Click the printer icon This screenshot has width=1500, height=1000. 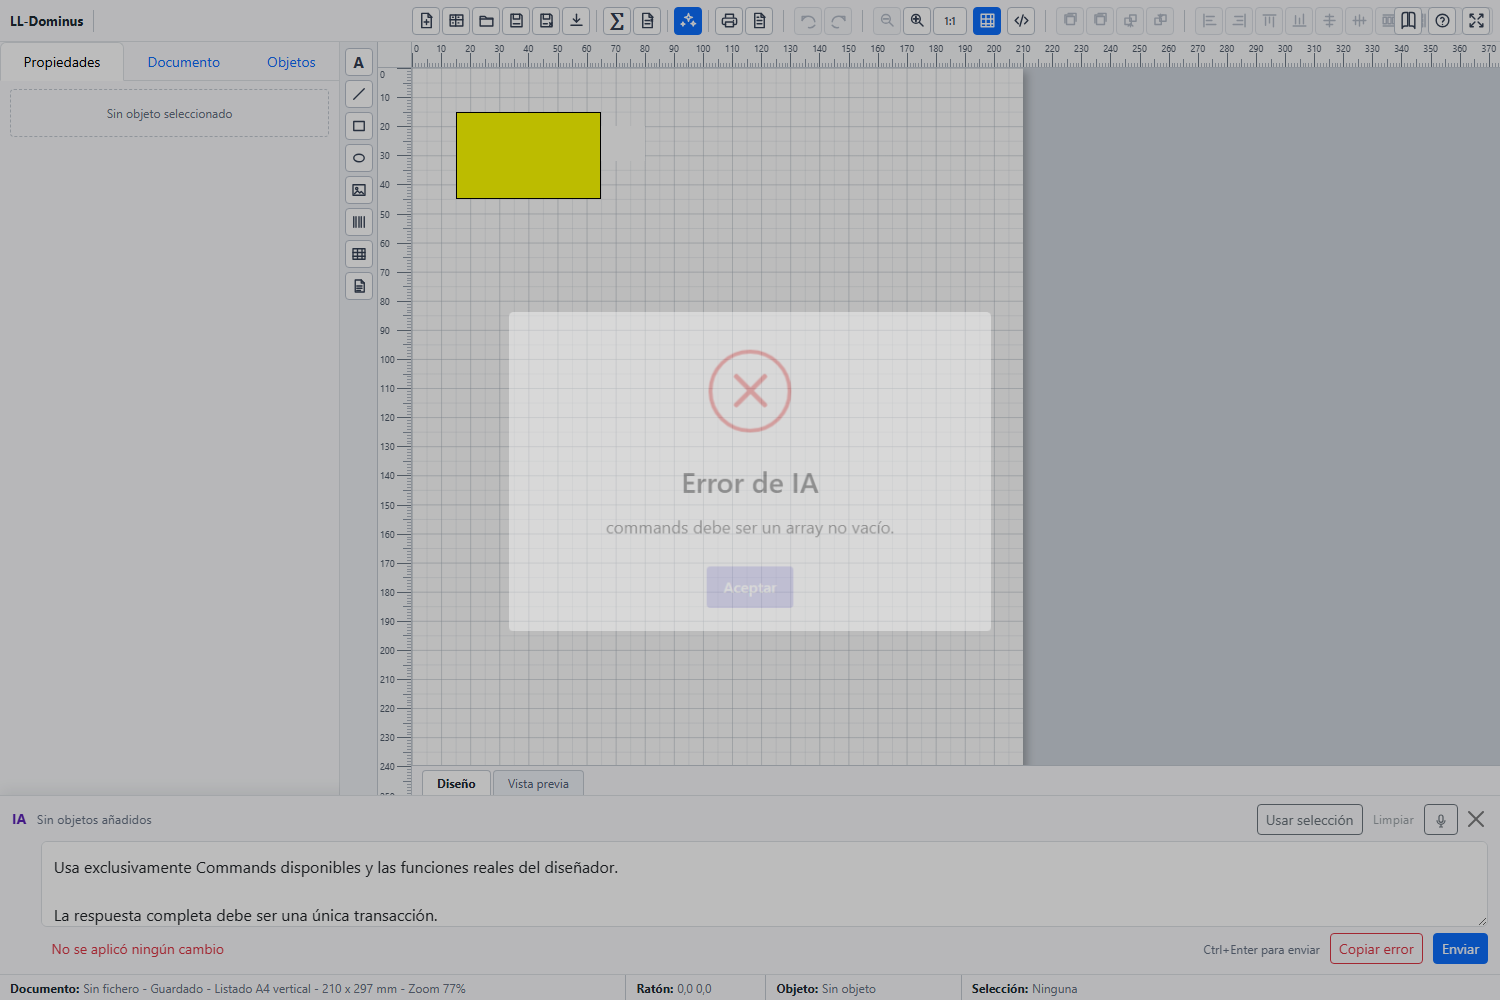click(x=729, y=21)
